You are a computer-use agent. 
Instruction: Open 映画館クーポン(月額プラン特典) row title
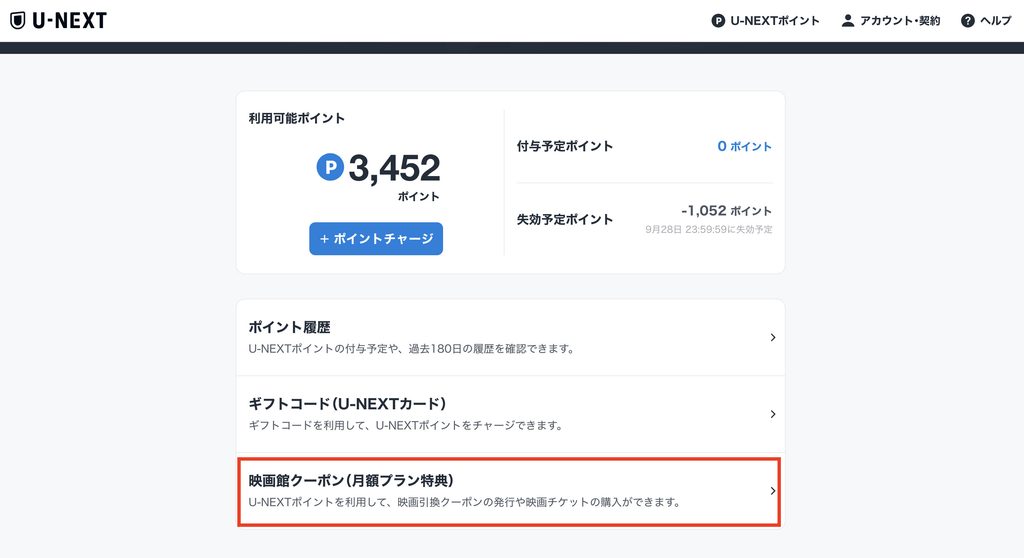[351, 481]
